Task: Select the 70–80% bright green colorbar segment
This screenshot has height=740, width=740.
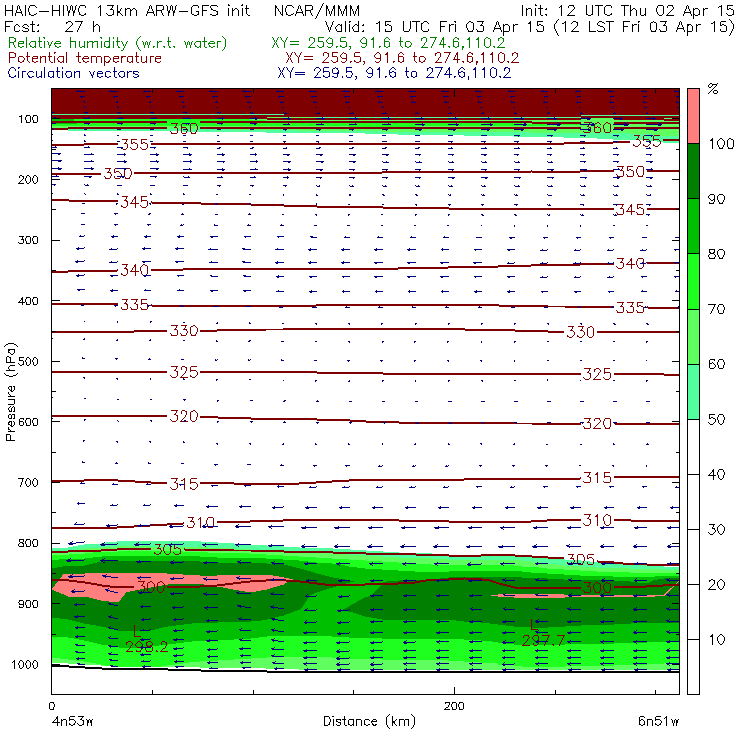Action: tap(693, 281)
